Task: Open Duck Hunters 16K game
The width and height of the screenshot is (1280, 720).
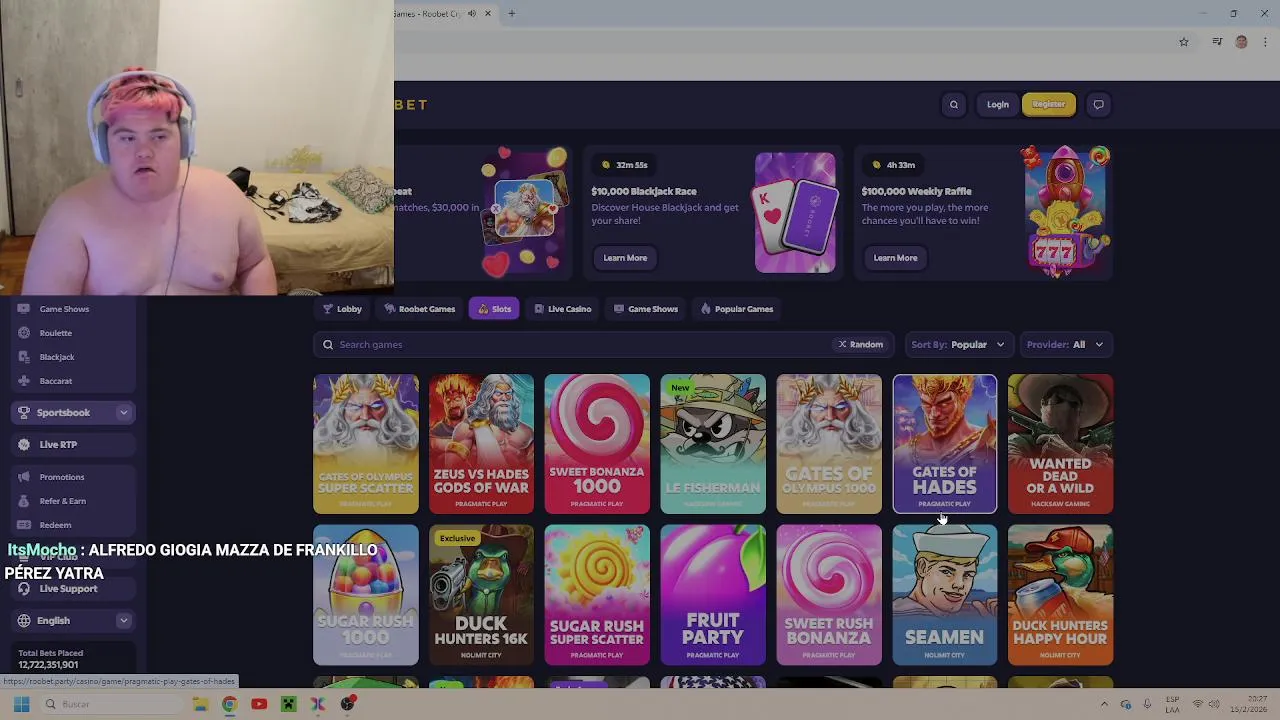Action: [481, 595]
